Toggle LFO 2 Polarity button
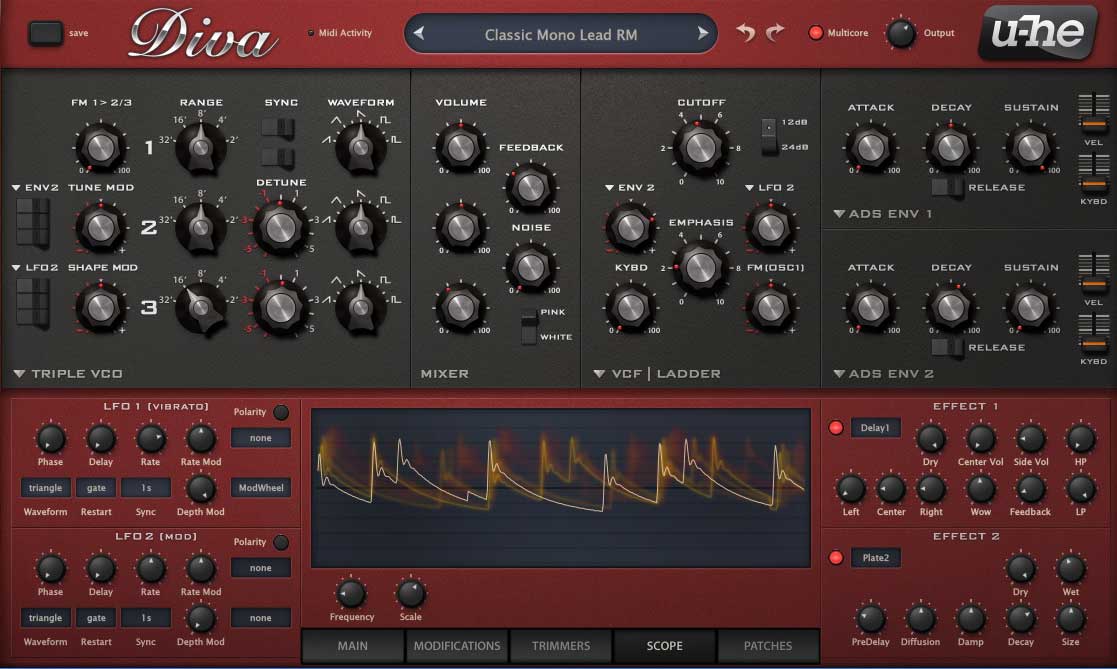Screen dimensions: 1117x669 (281, 542)
